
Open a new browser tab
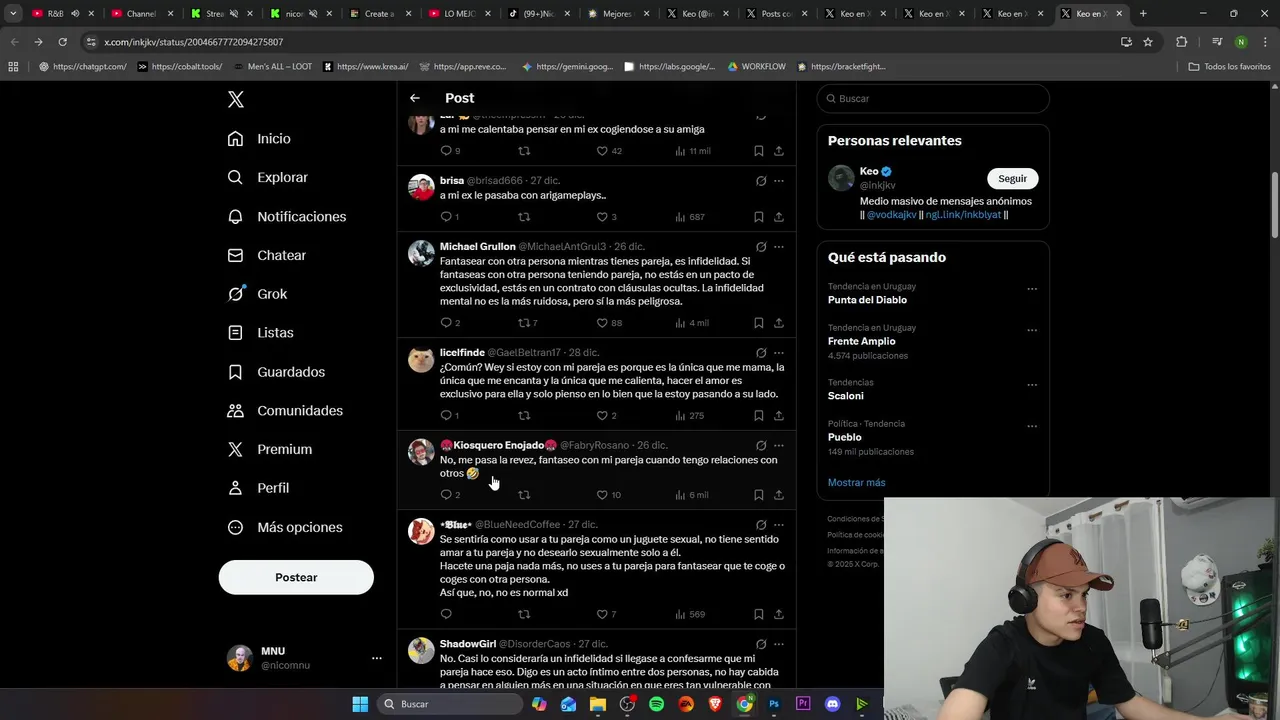(x=1143, y=14)
